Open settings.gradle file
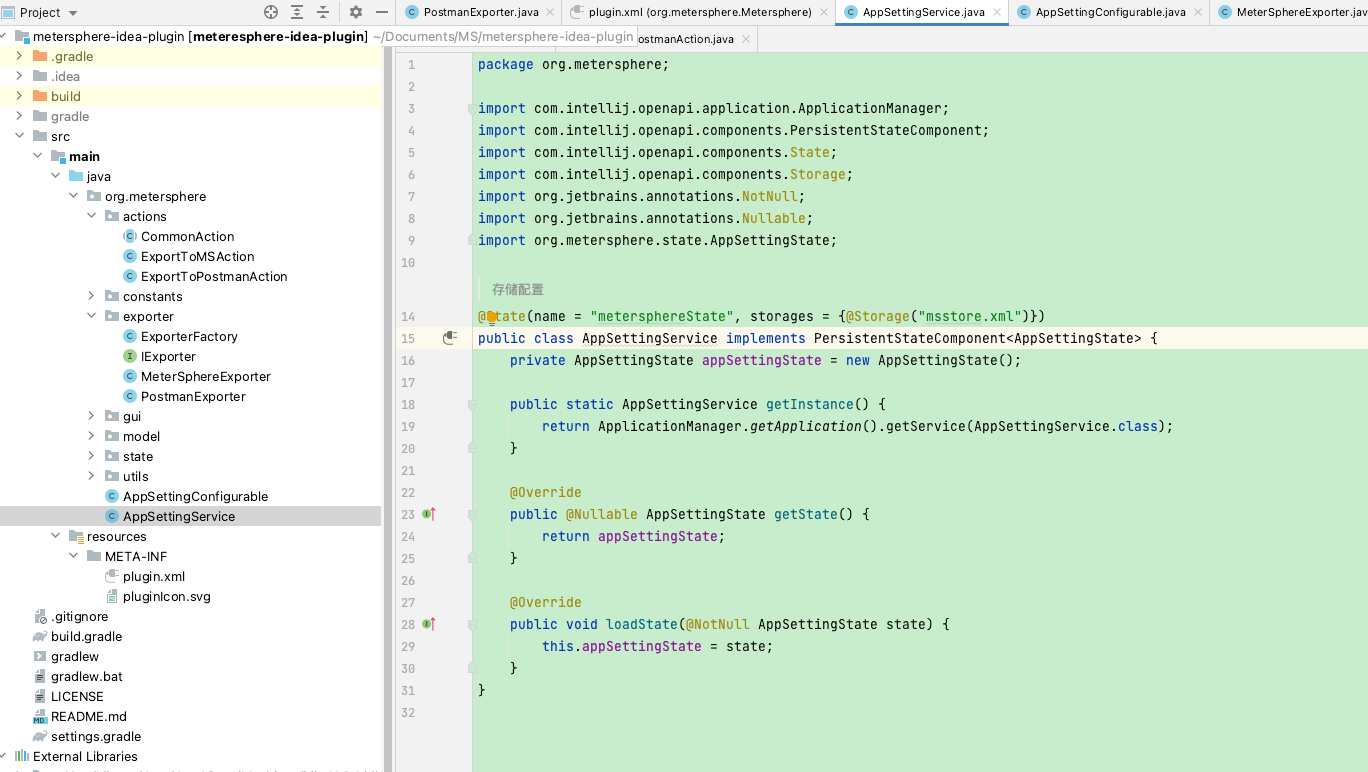 point(96,736)
